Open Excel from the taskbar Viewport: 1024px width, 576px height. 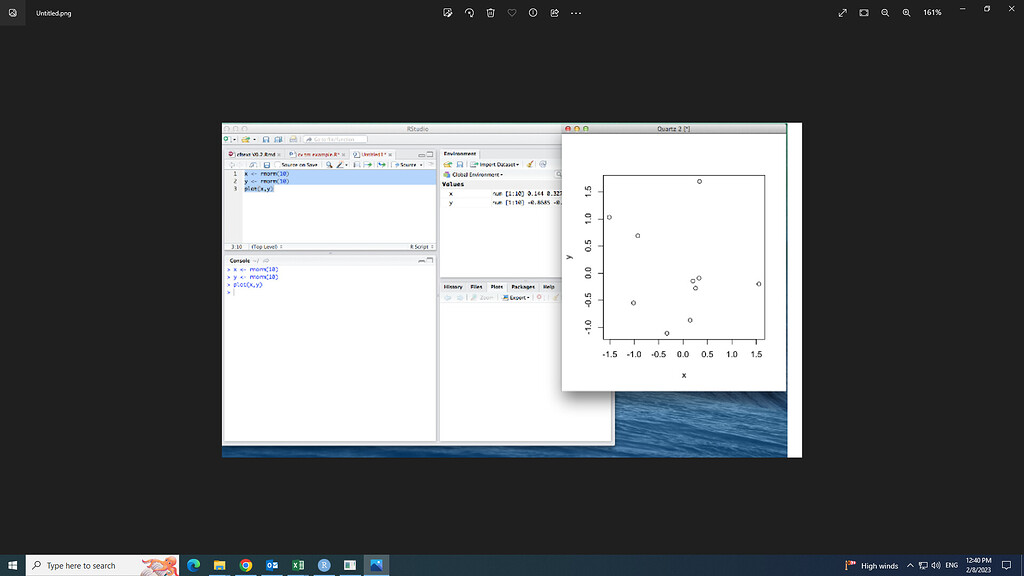298,565
